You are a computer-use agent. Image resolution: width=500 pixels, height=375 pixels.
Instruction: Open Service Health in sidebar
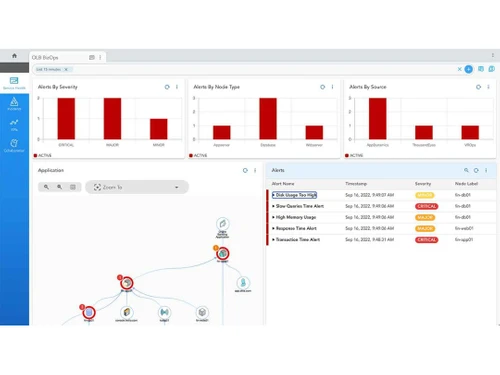coord(14,83)
